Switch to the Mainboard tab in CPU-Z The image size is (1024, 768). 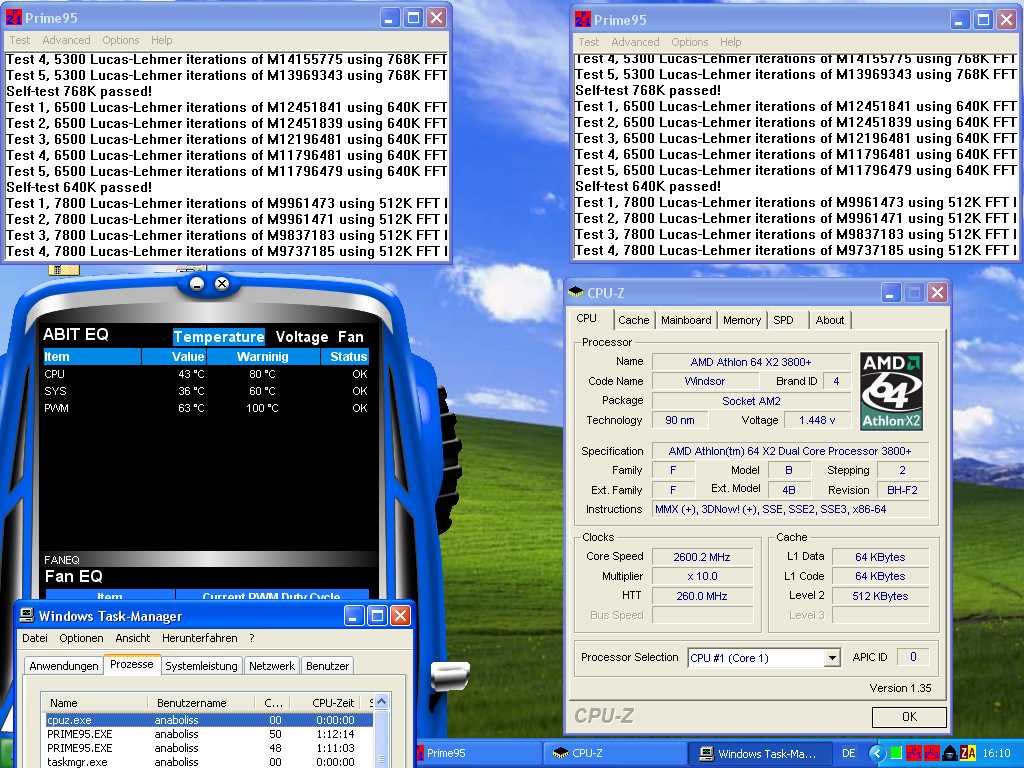[x=686, y=320]
